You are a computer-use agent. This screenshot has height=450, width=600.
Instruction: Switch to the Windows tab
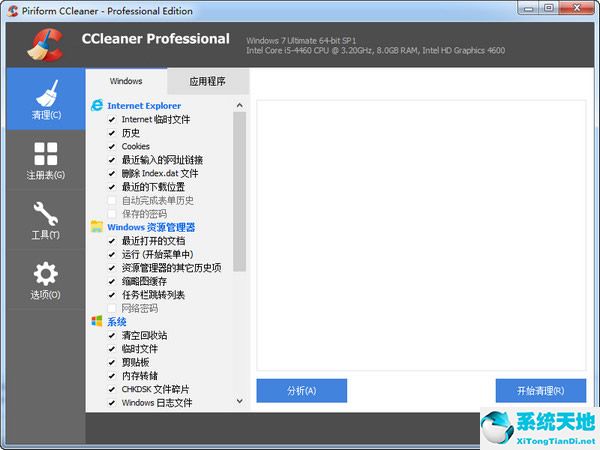[126, 81]
